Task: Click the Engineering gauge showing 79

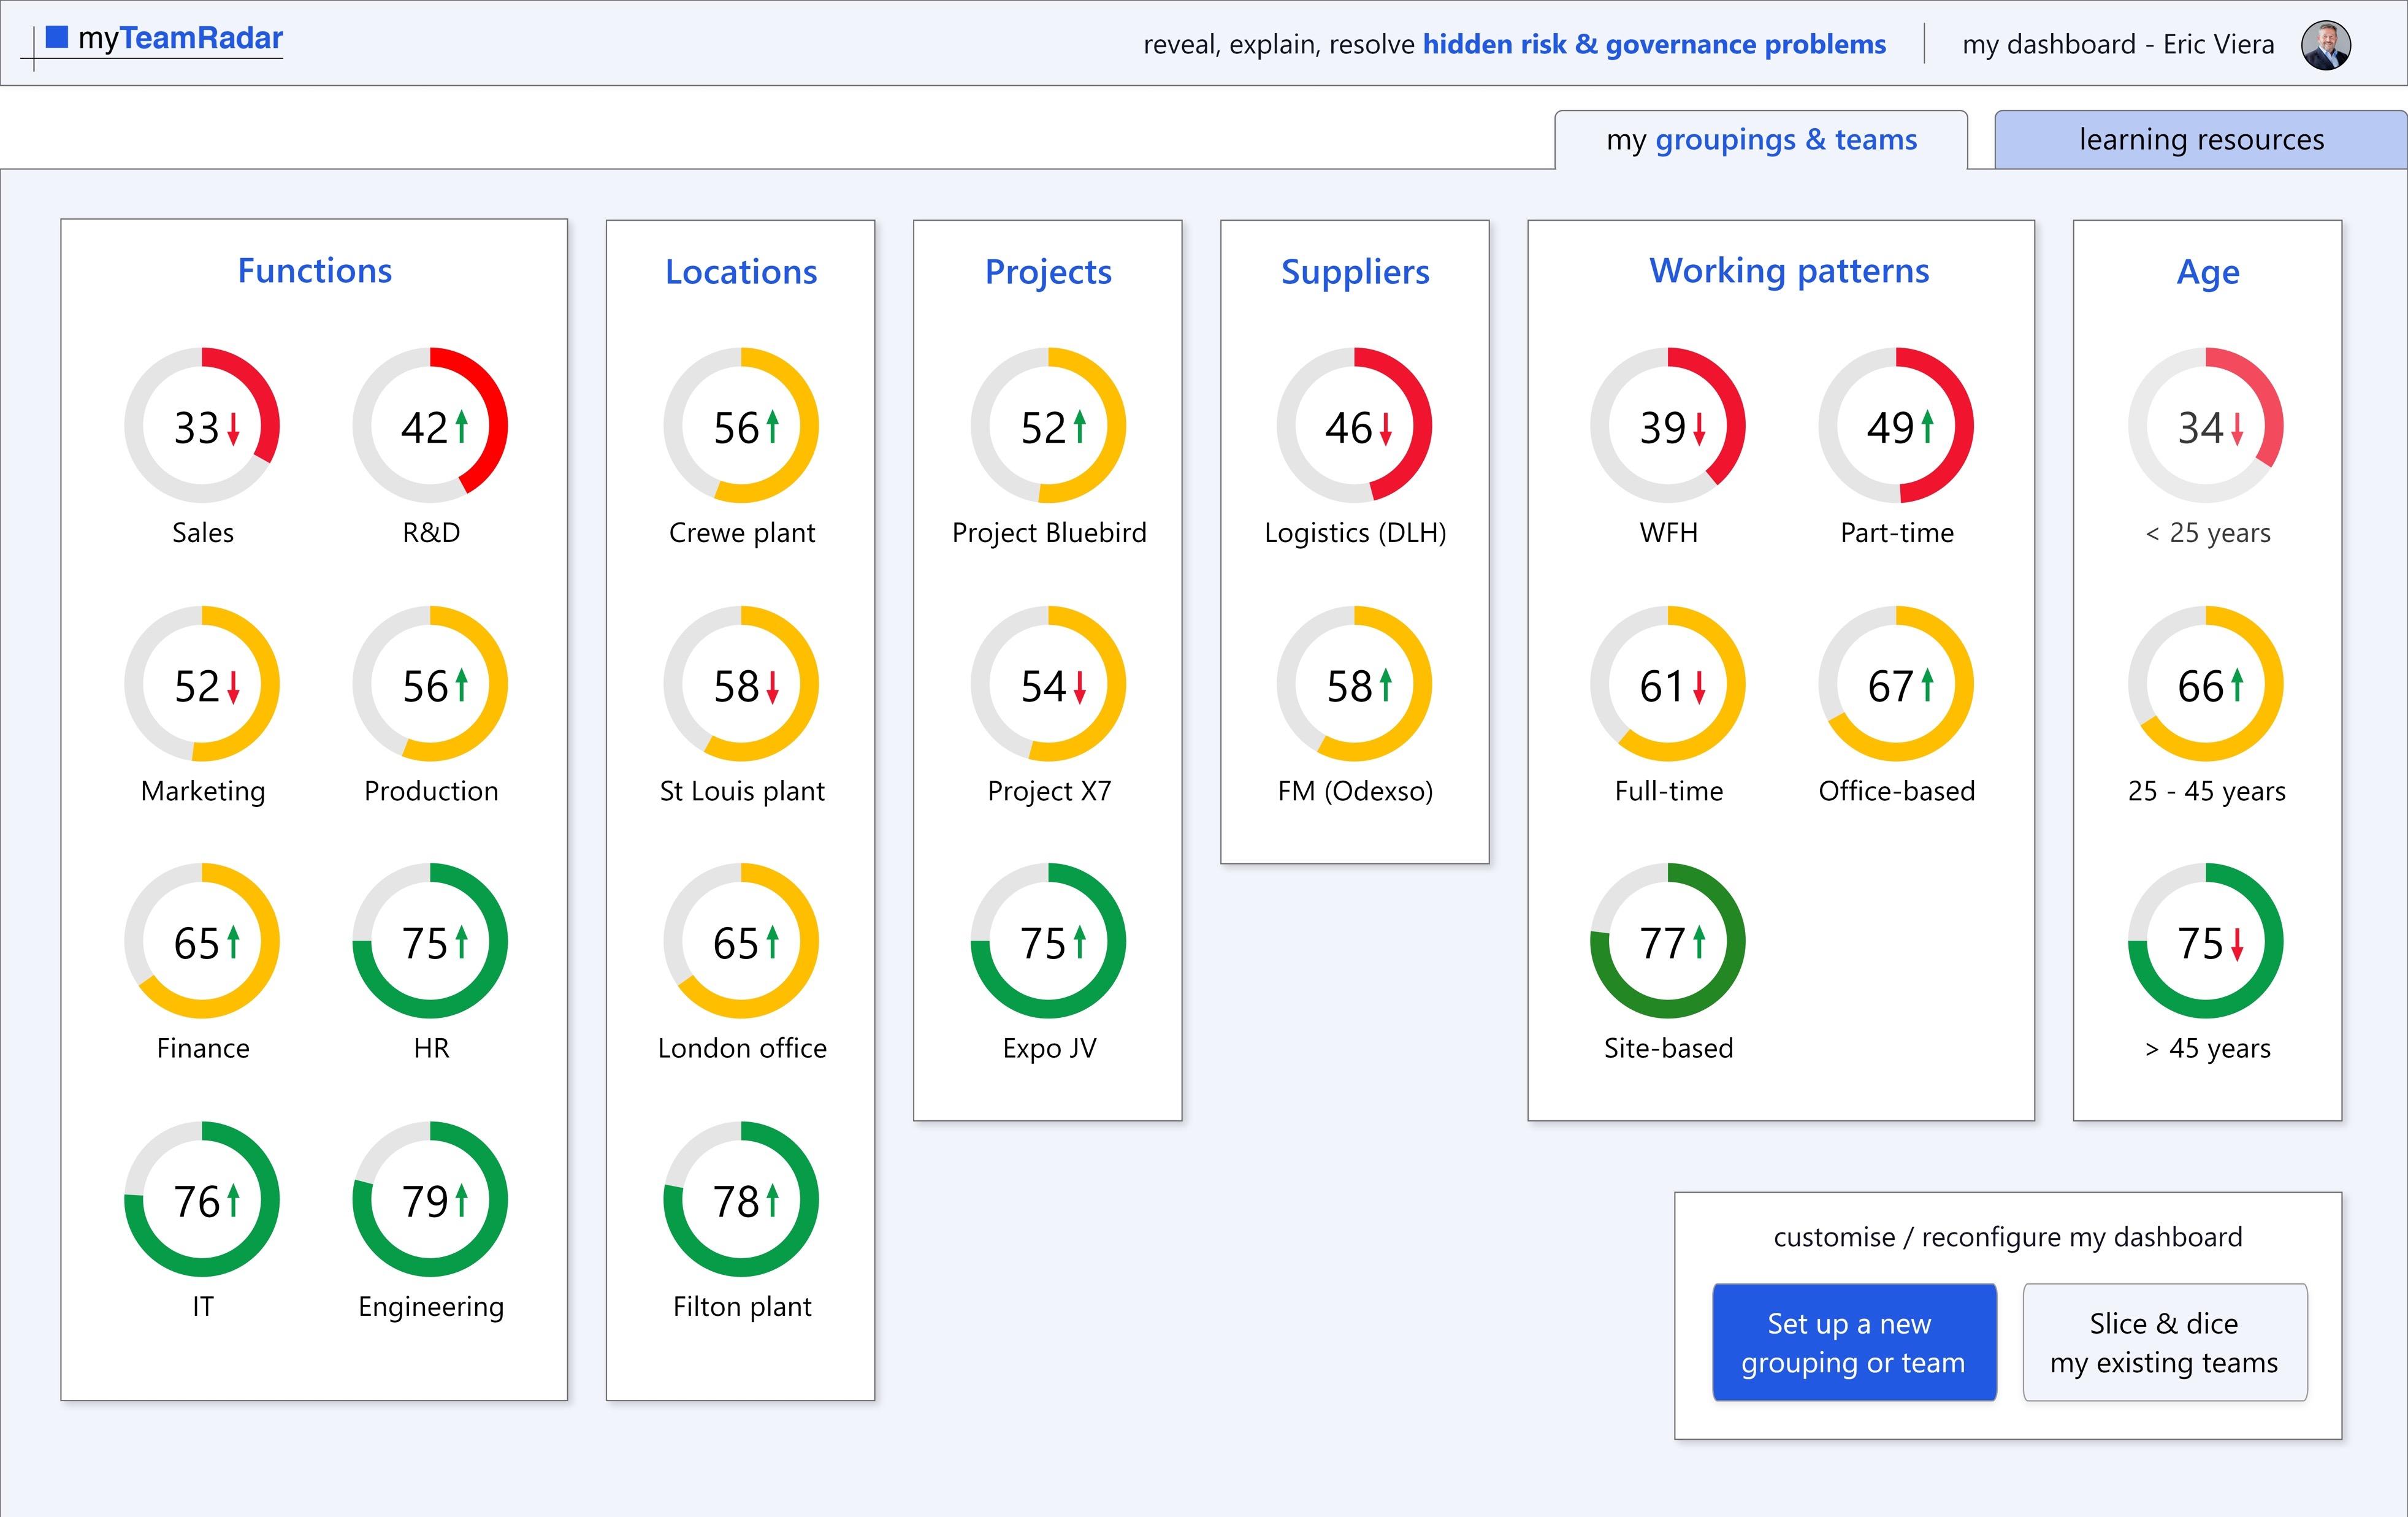Action: pos(430,1200)
